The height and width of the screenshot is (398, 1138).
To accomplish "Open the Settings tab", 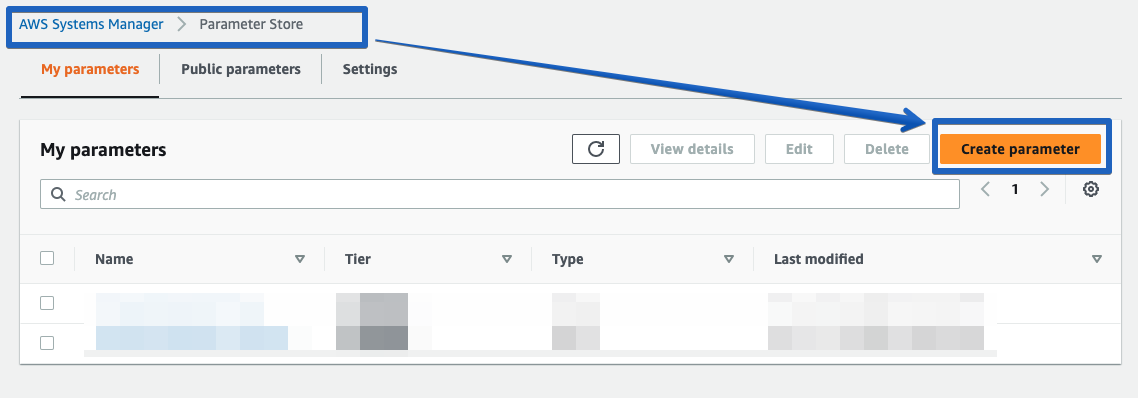I will pos(370,70).
